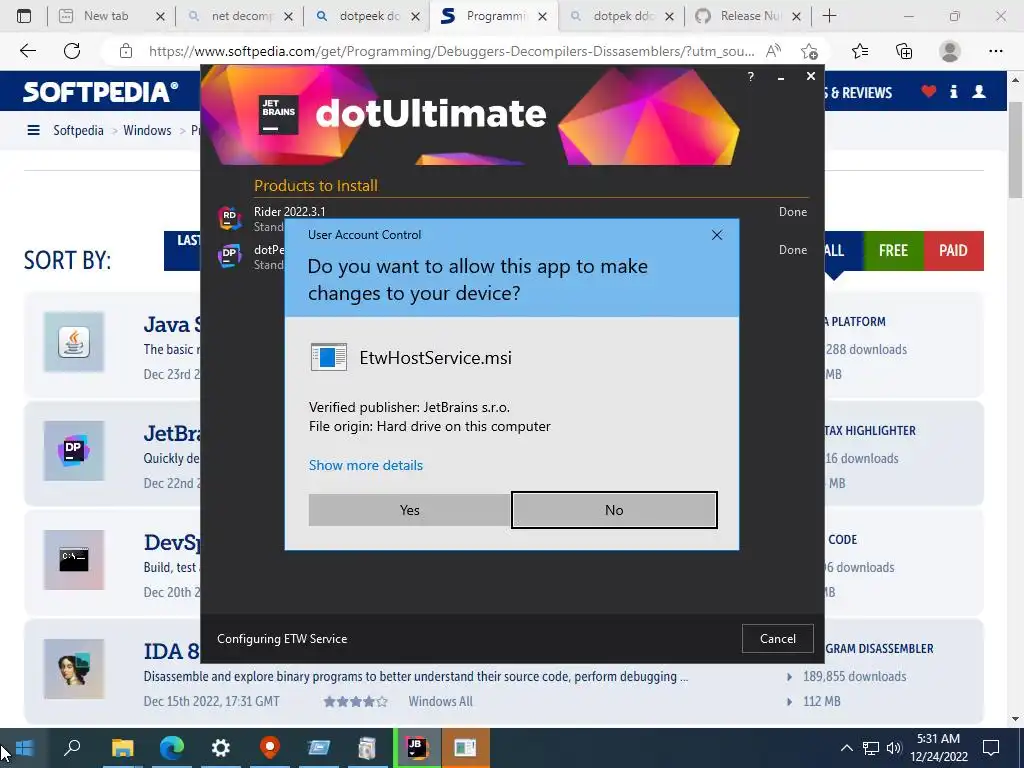Screen dimensions: 1024x768
Task: Click the Edge taskbar icon
Action: tap(172, 748)
